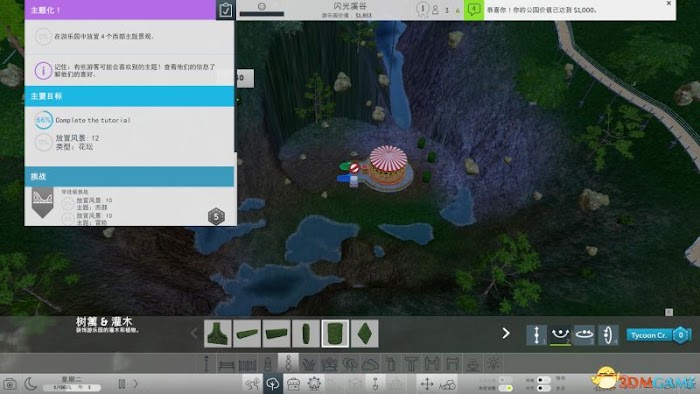Toggle the yellow-lit switch in bottom bar
This screenshot has height=394, width=700.
click(x=506, y=388)
